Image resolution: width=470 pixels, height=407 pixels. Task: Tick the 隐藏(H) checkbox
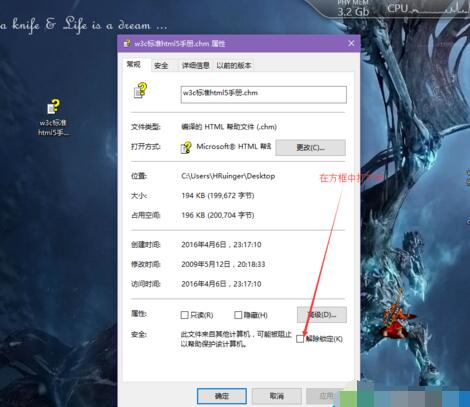pyautogui.click(x=238, y=315)
